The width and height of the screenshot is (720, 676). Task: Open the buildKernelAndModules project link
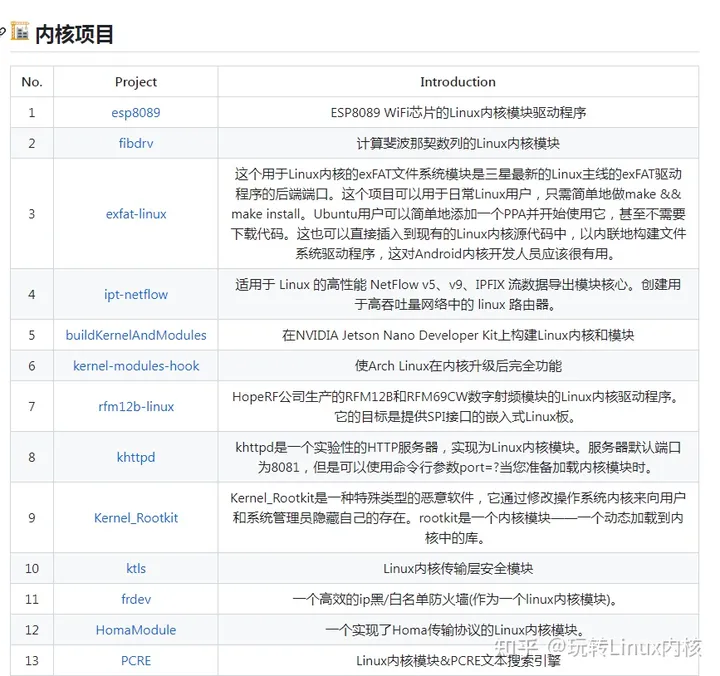click(136, 335)
